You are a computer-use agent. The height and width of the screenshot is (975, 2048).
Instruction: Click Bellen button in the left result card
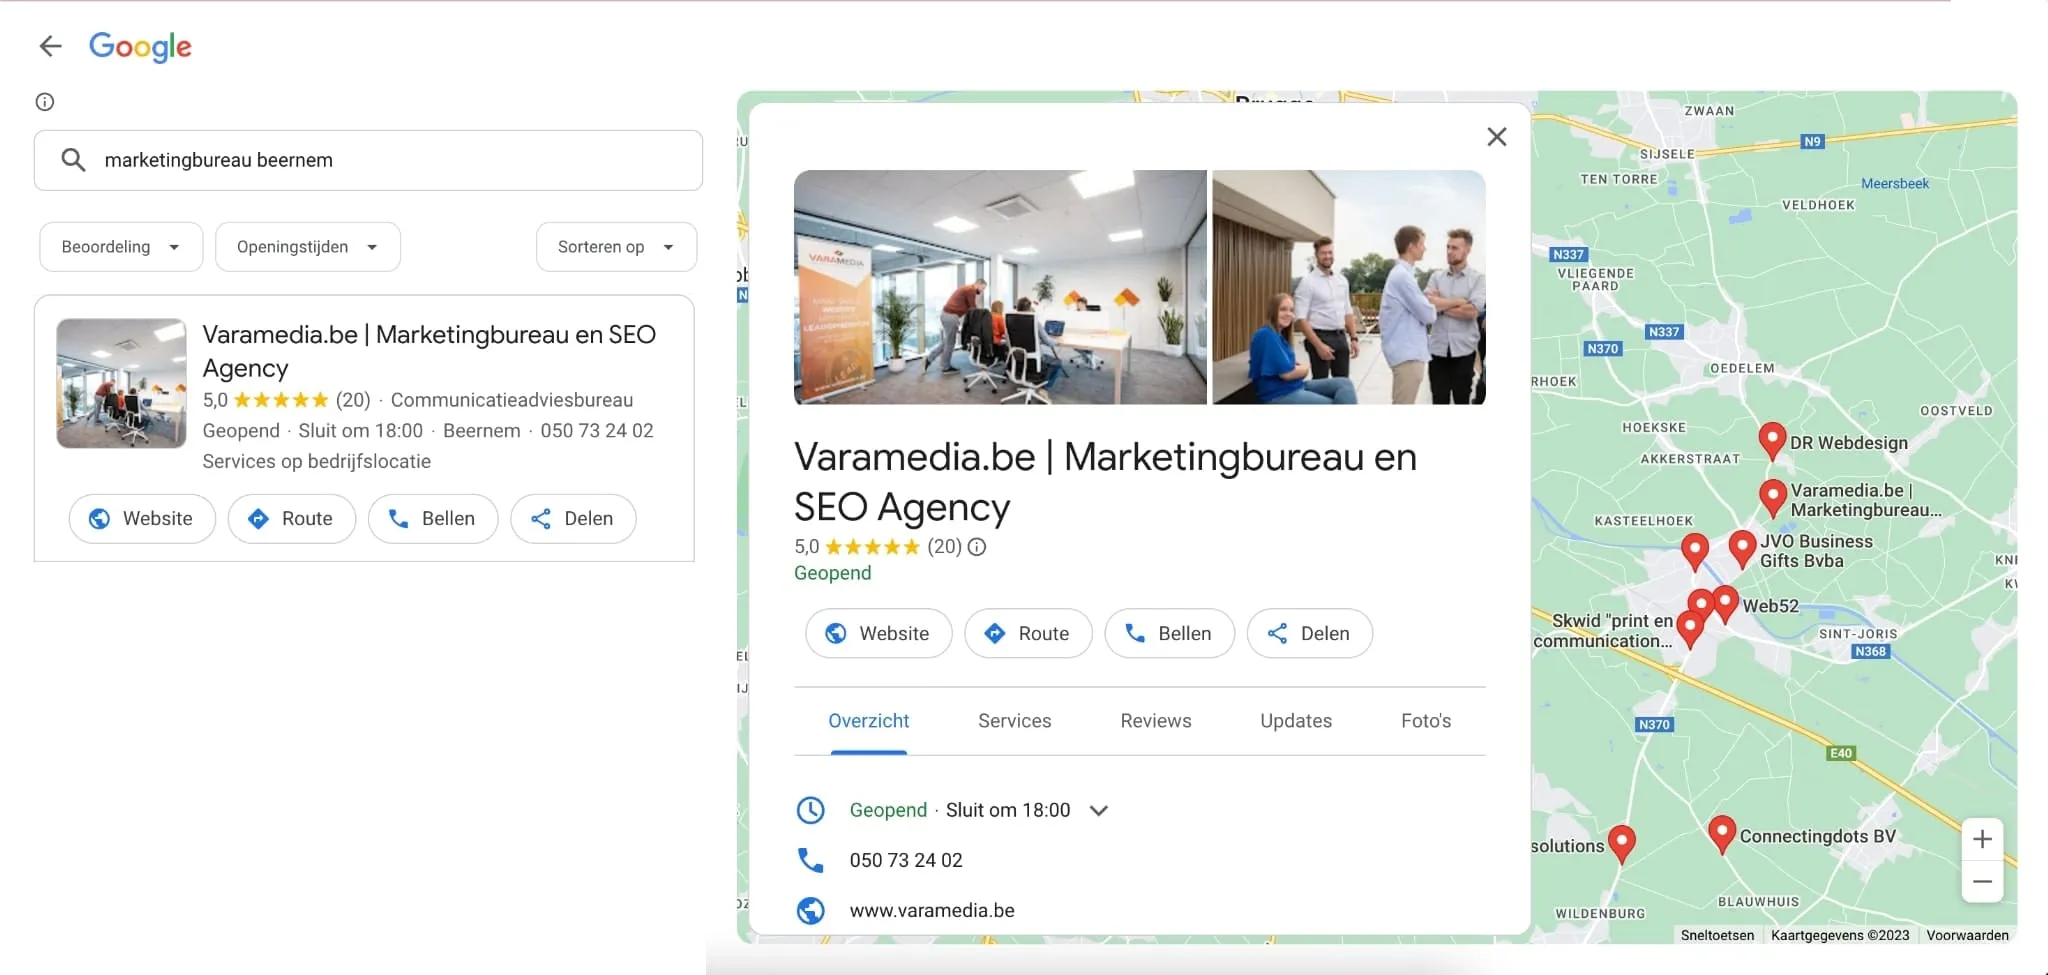(432, 519)
